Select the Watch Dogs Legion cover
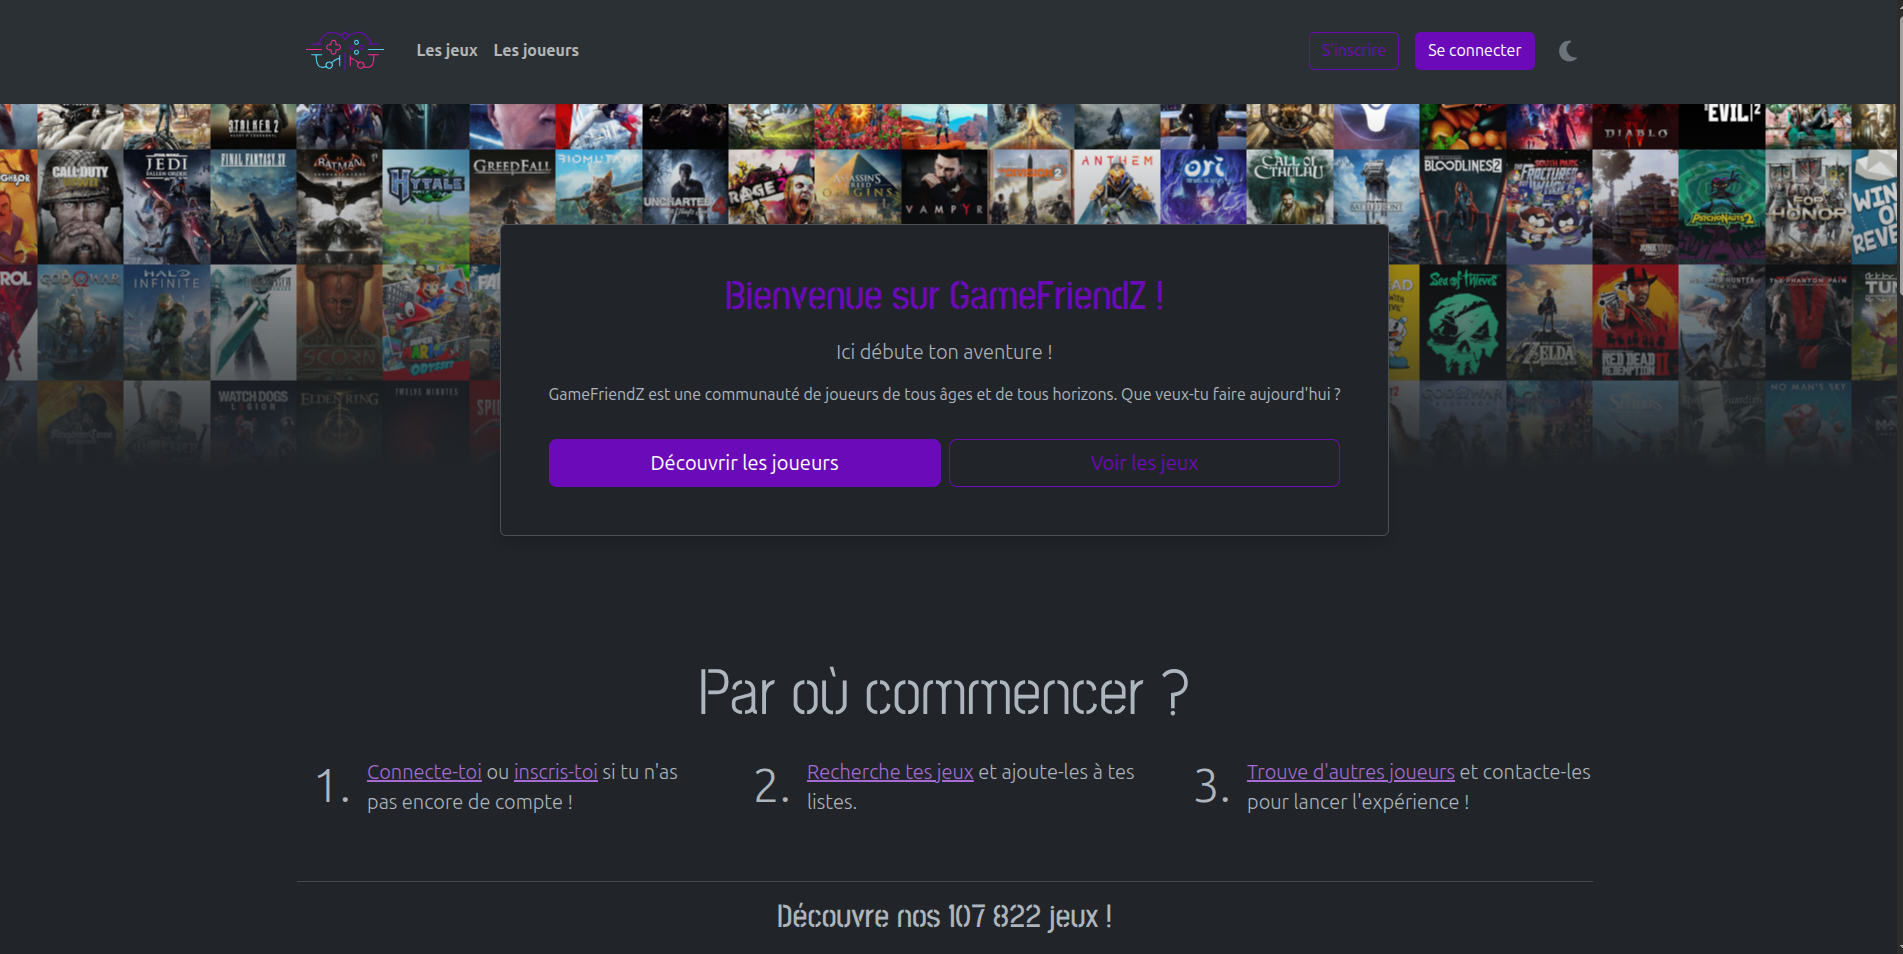1903x954 pixels. coord(253,425)
